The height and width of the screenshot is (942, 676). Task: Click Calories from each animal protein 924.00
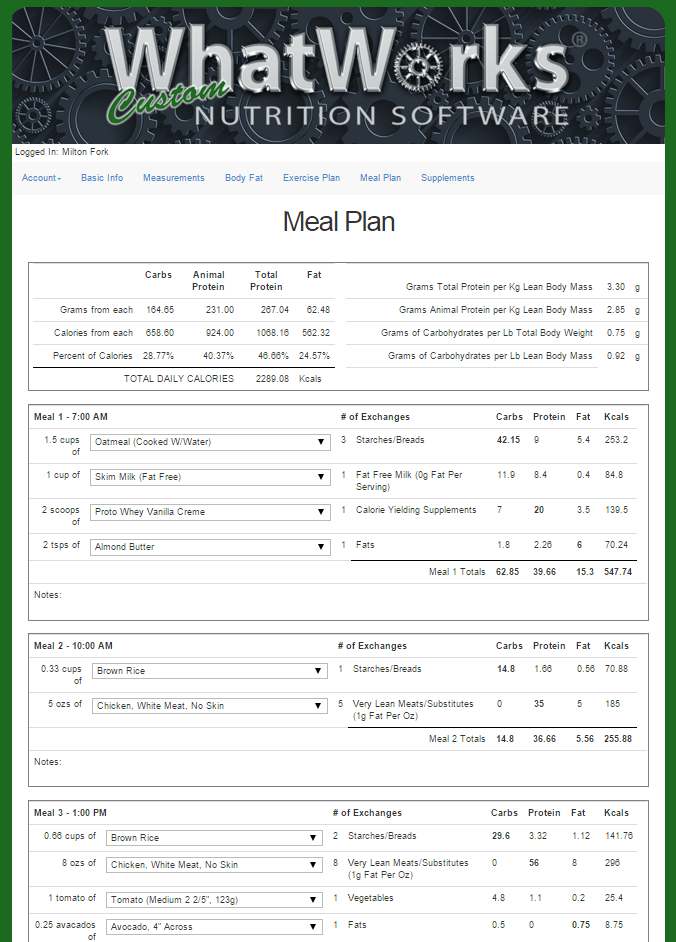[220, 333]
